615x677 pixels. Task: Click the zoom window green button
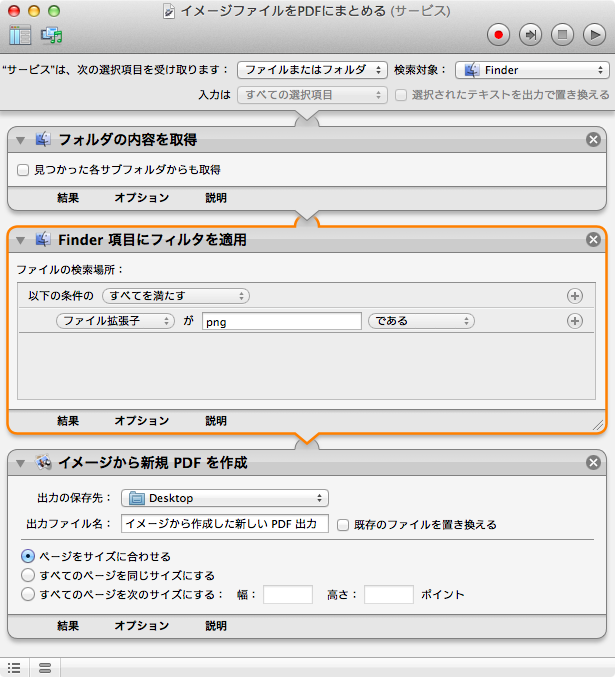54,11
